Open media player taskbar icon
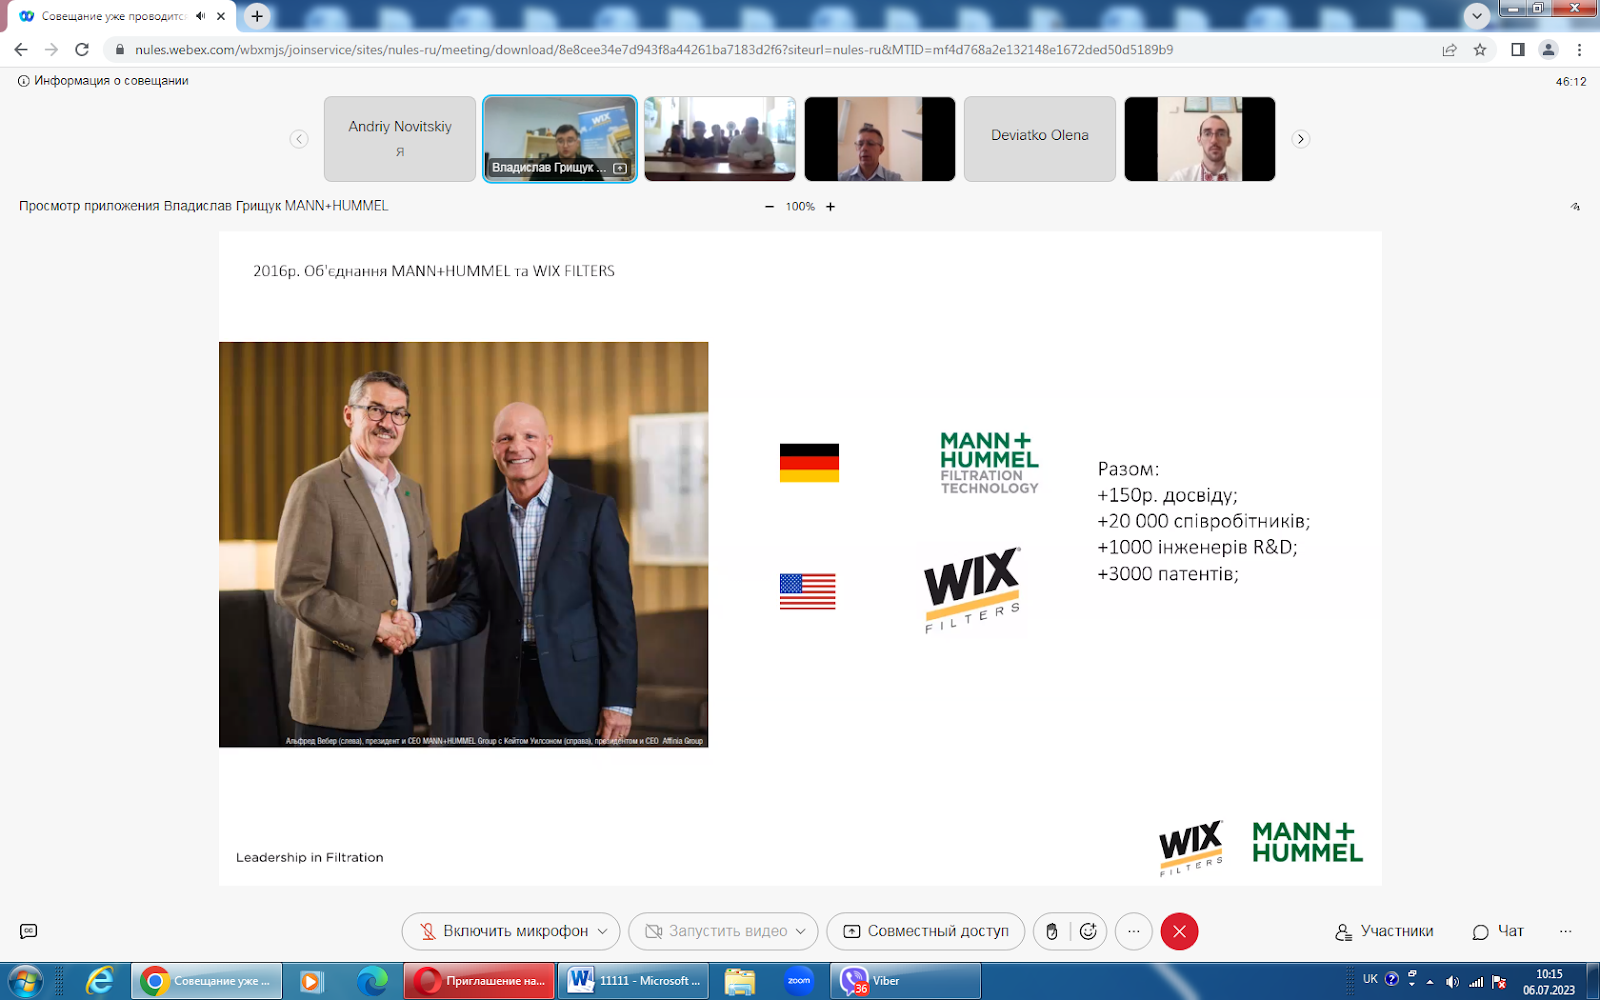 pos(311,981)
